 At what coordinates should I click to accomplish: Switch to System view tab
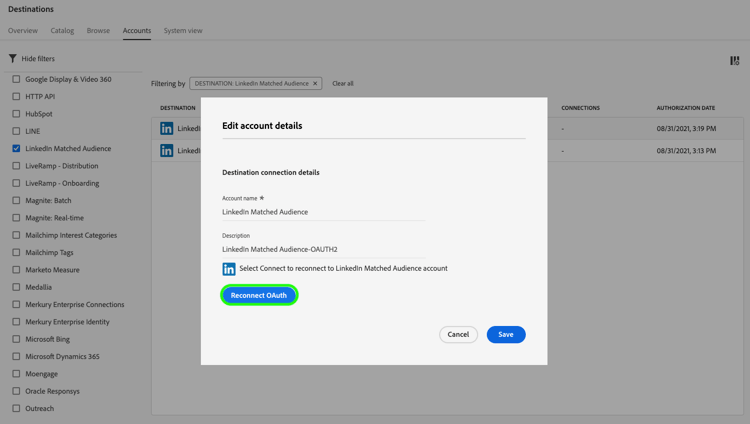tap(183, 31)
